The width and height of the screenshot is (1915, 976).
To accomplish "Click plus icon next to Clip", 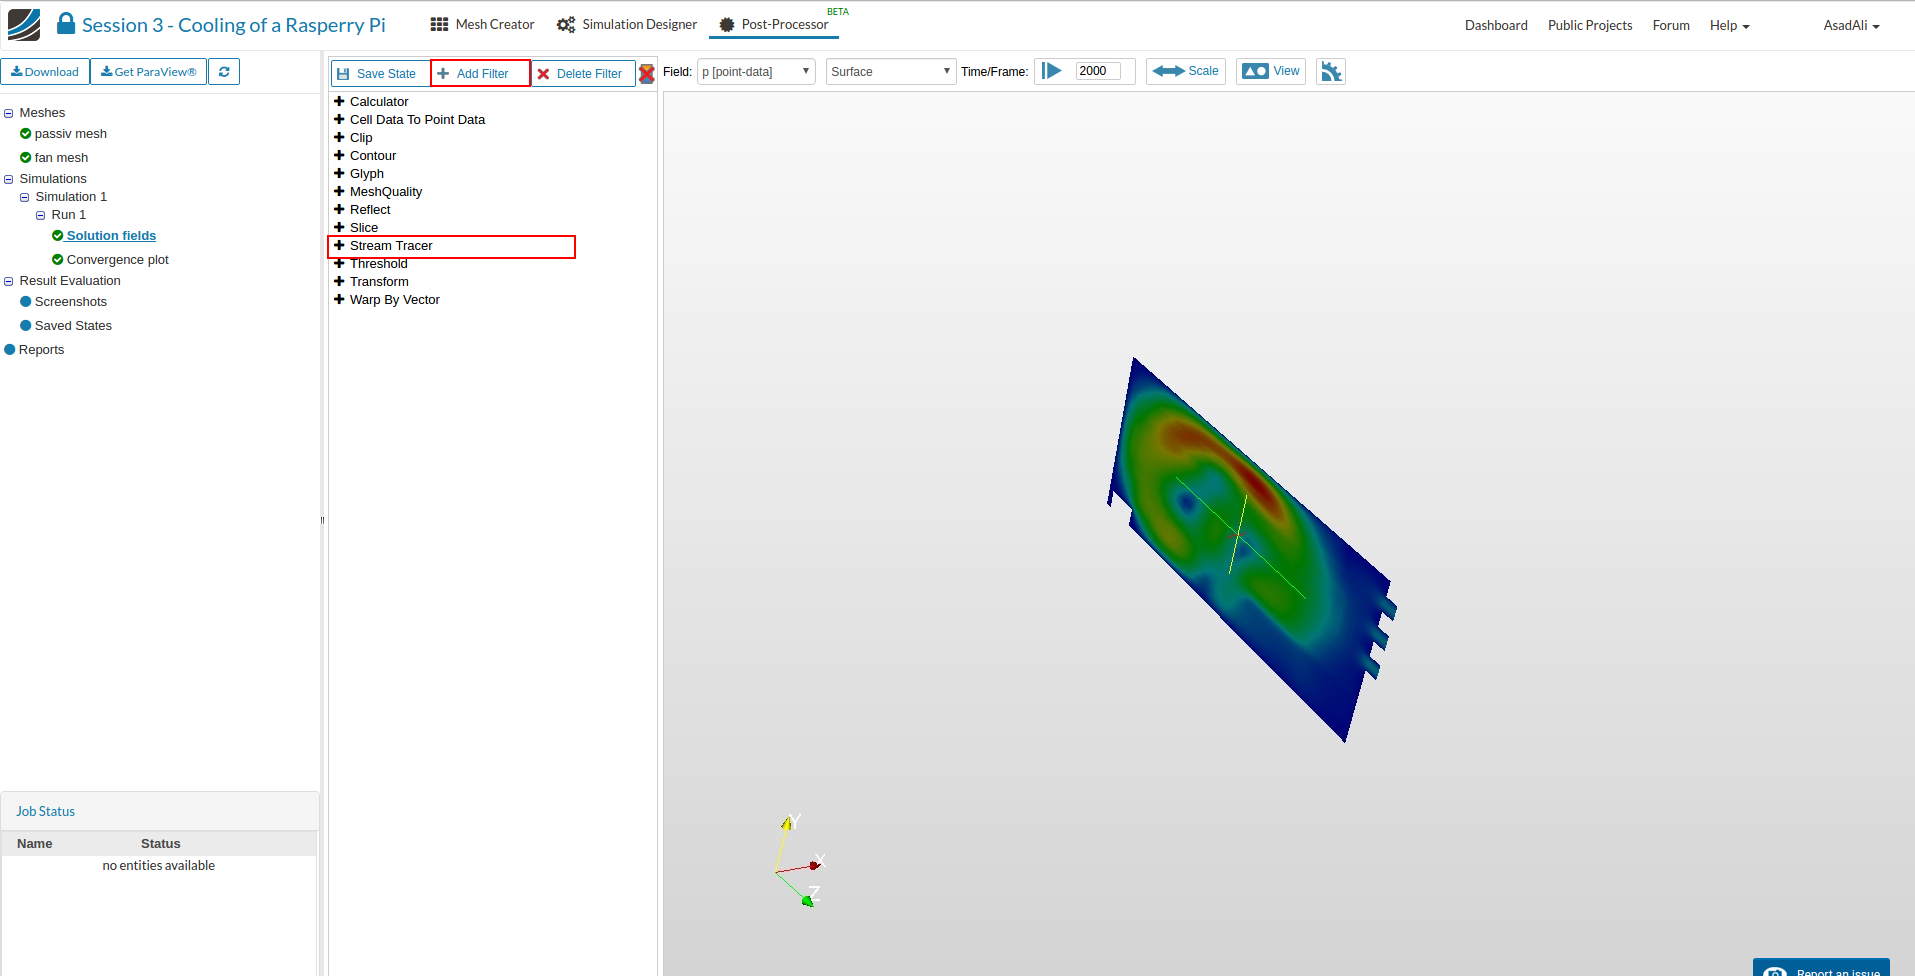I will [339, 138].
